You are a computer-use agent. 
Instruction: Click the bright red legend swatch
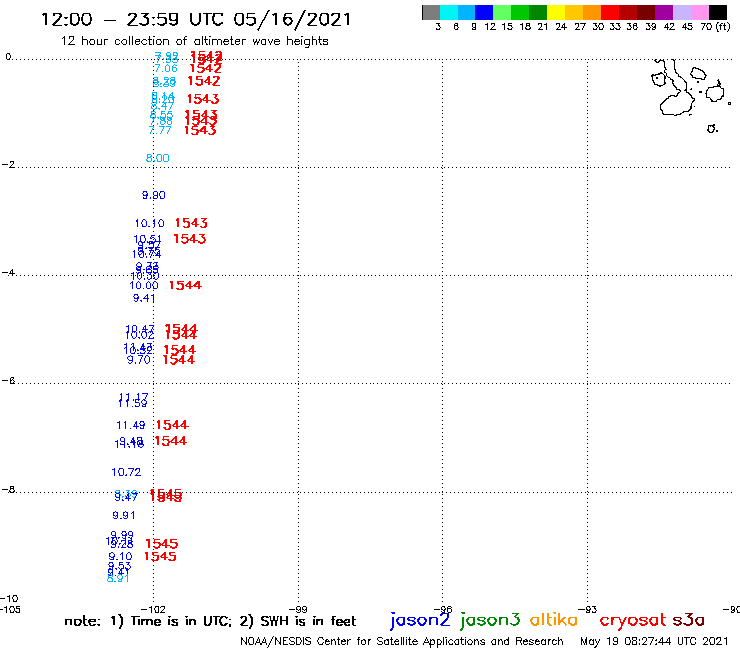point(610,12)
